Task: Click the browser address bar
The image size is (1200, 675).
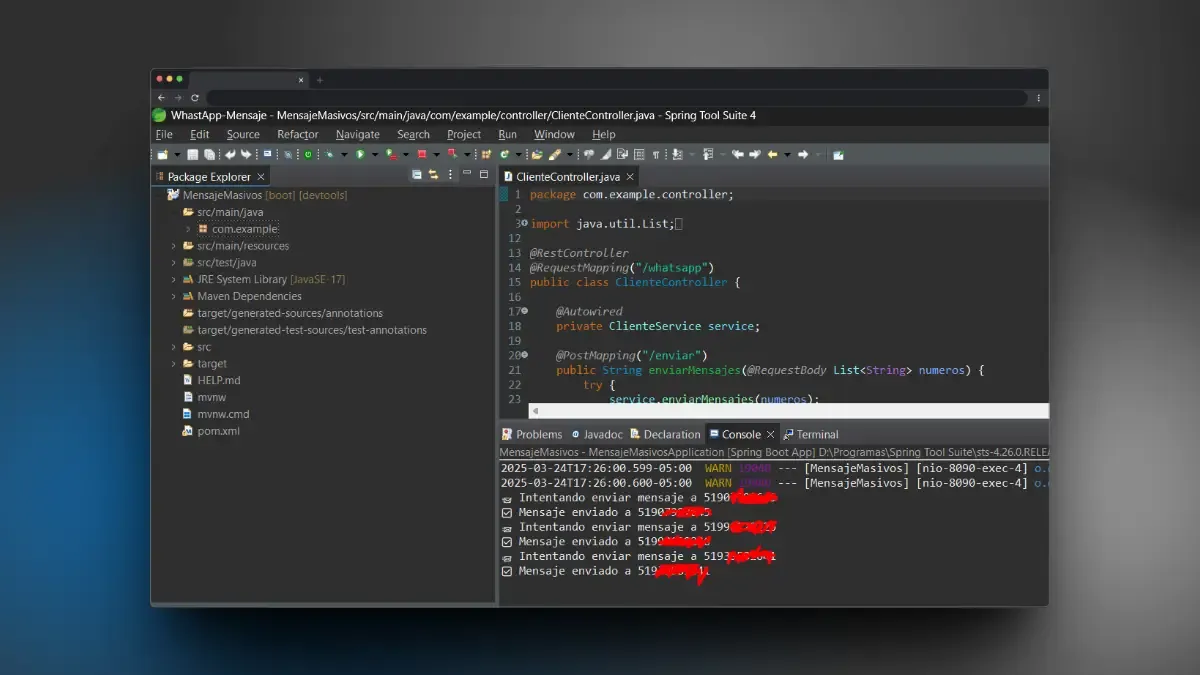Action: (x=618, y=98)
